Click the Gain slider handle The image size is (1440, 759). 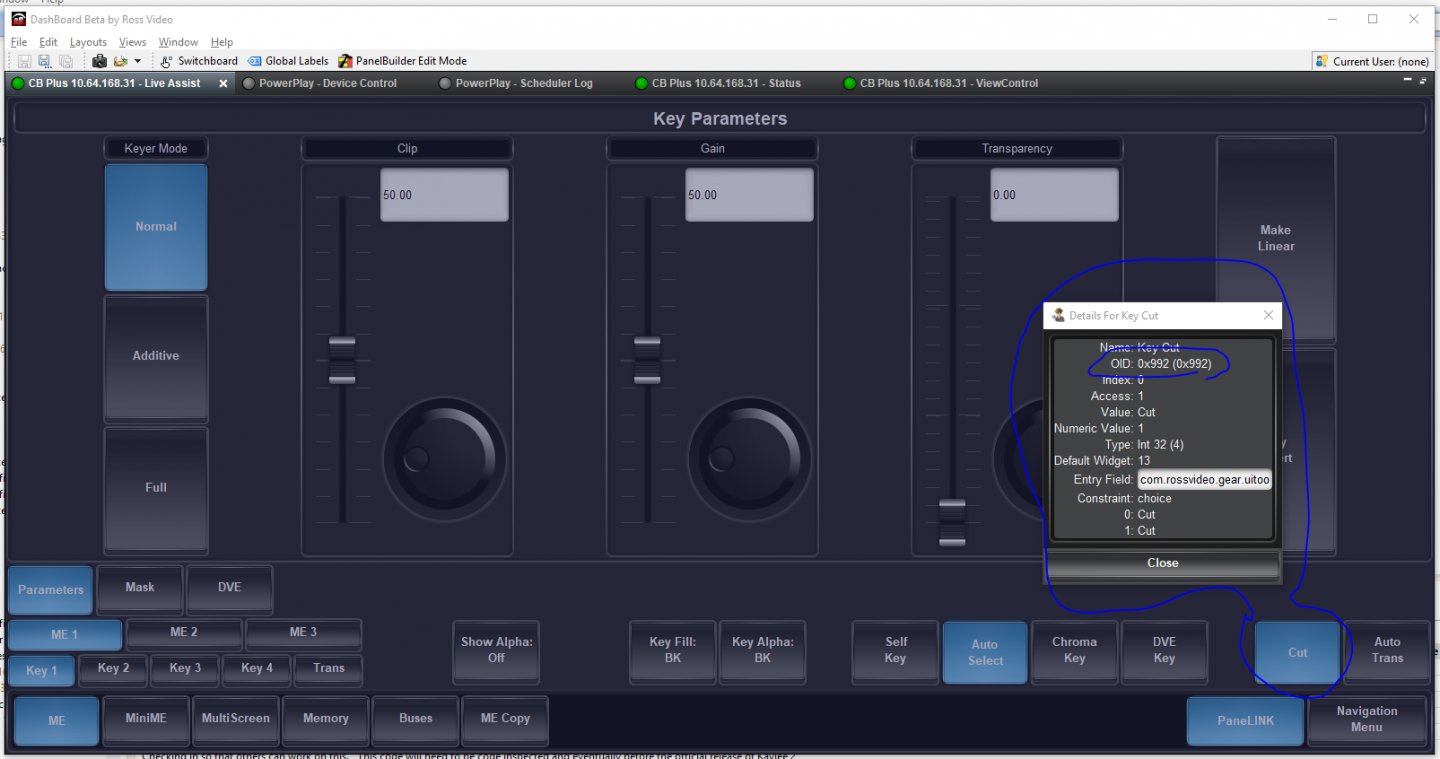point(647,360)
